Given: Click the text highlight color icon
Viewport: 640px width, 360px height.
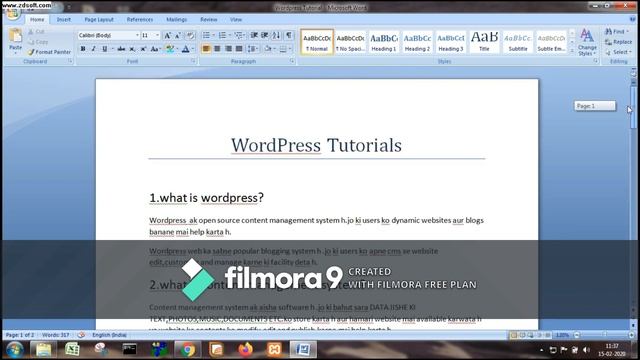Looking at the screenshot, I should click(x=170, y=49).
